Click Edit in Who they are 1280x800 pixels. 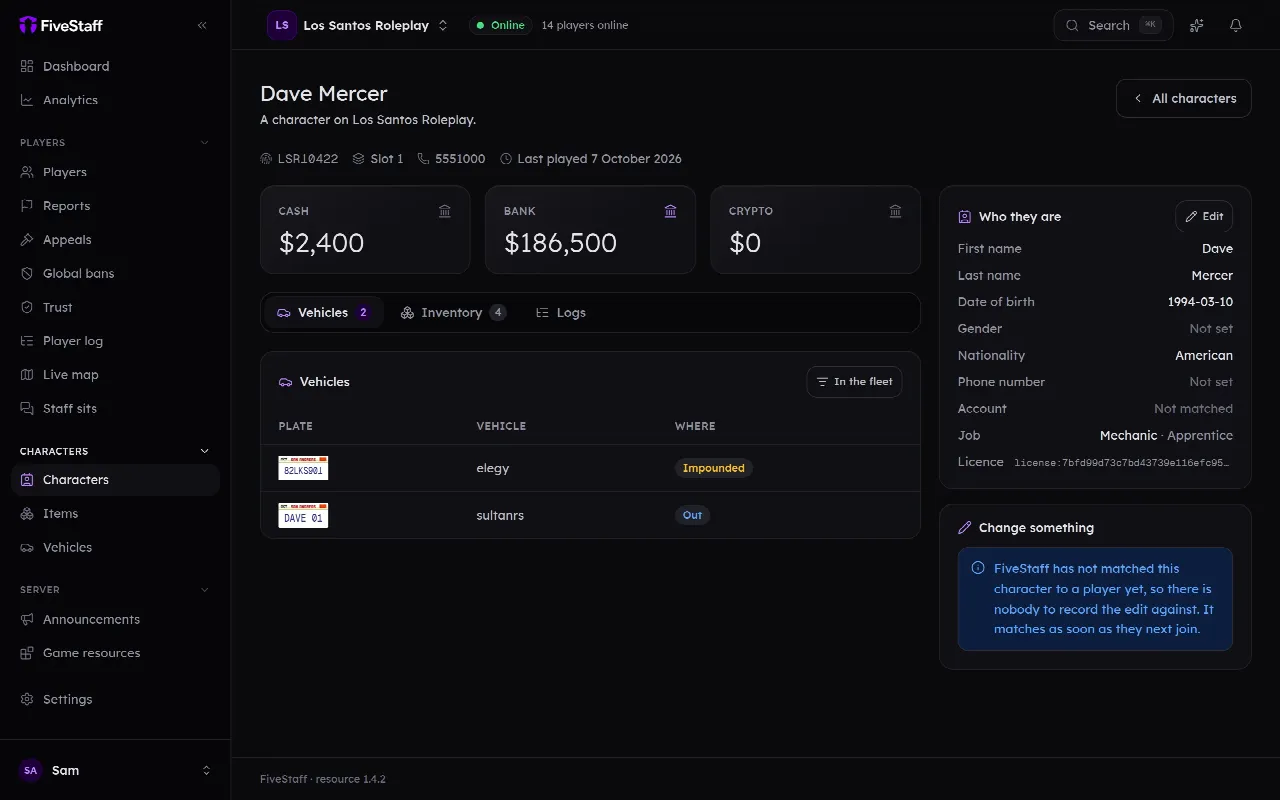click(x=1204, y=216)
